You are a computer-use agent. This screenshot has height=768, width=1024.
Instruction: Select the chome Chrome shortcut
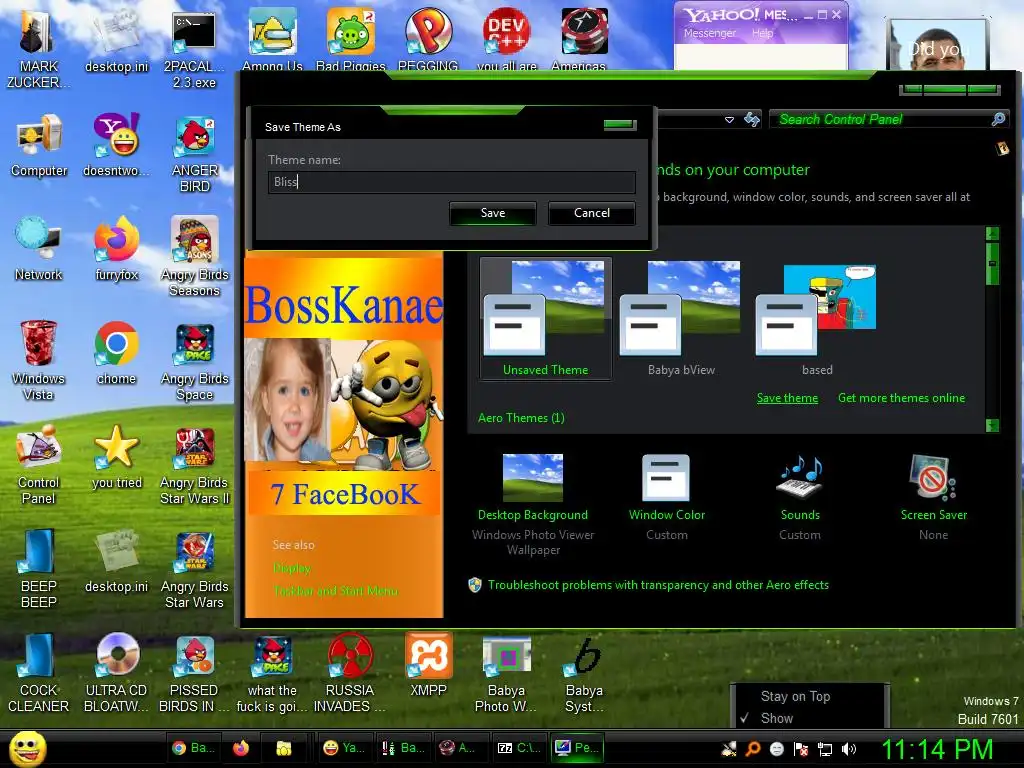click(x=116, y=353)
